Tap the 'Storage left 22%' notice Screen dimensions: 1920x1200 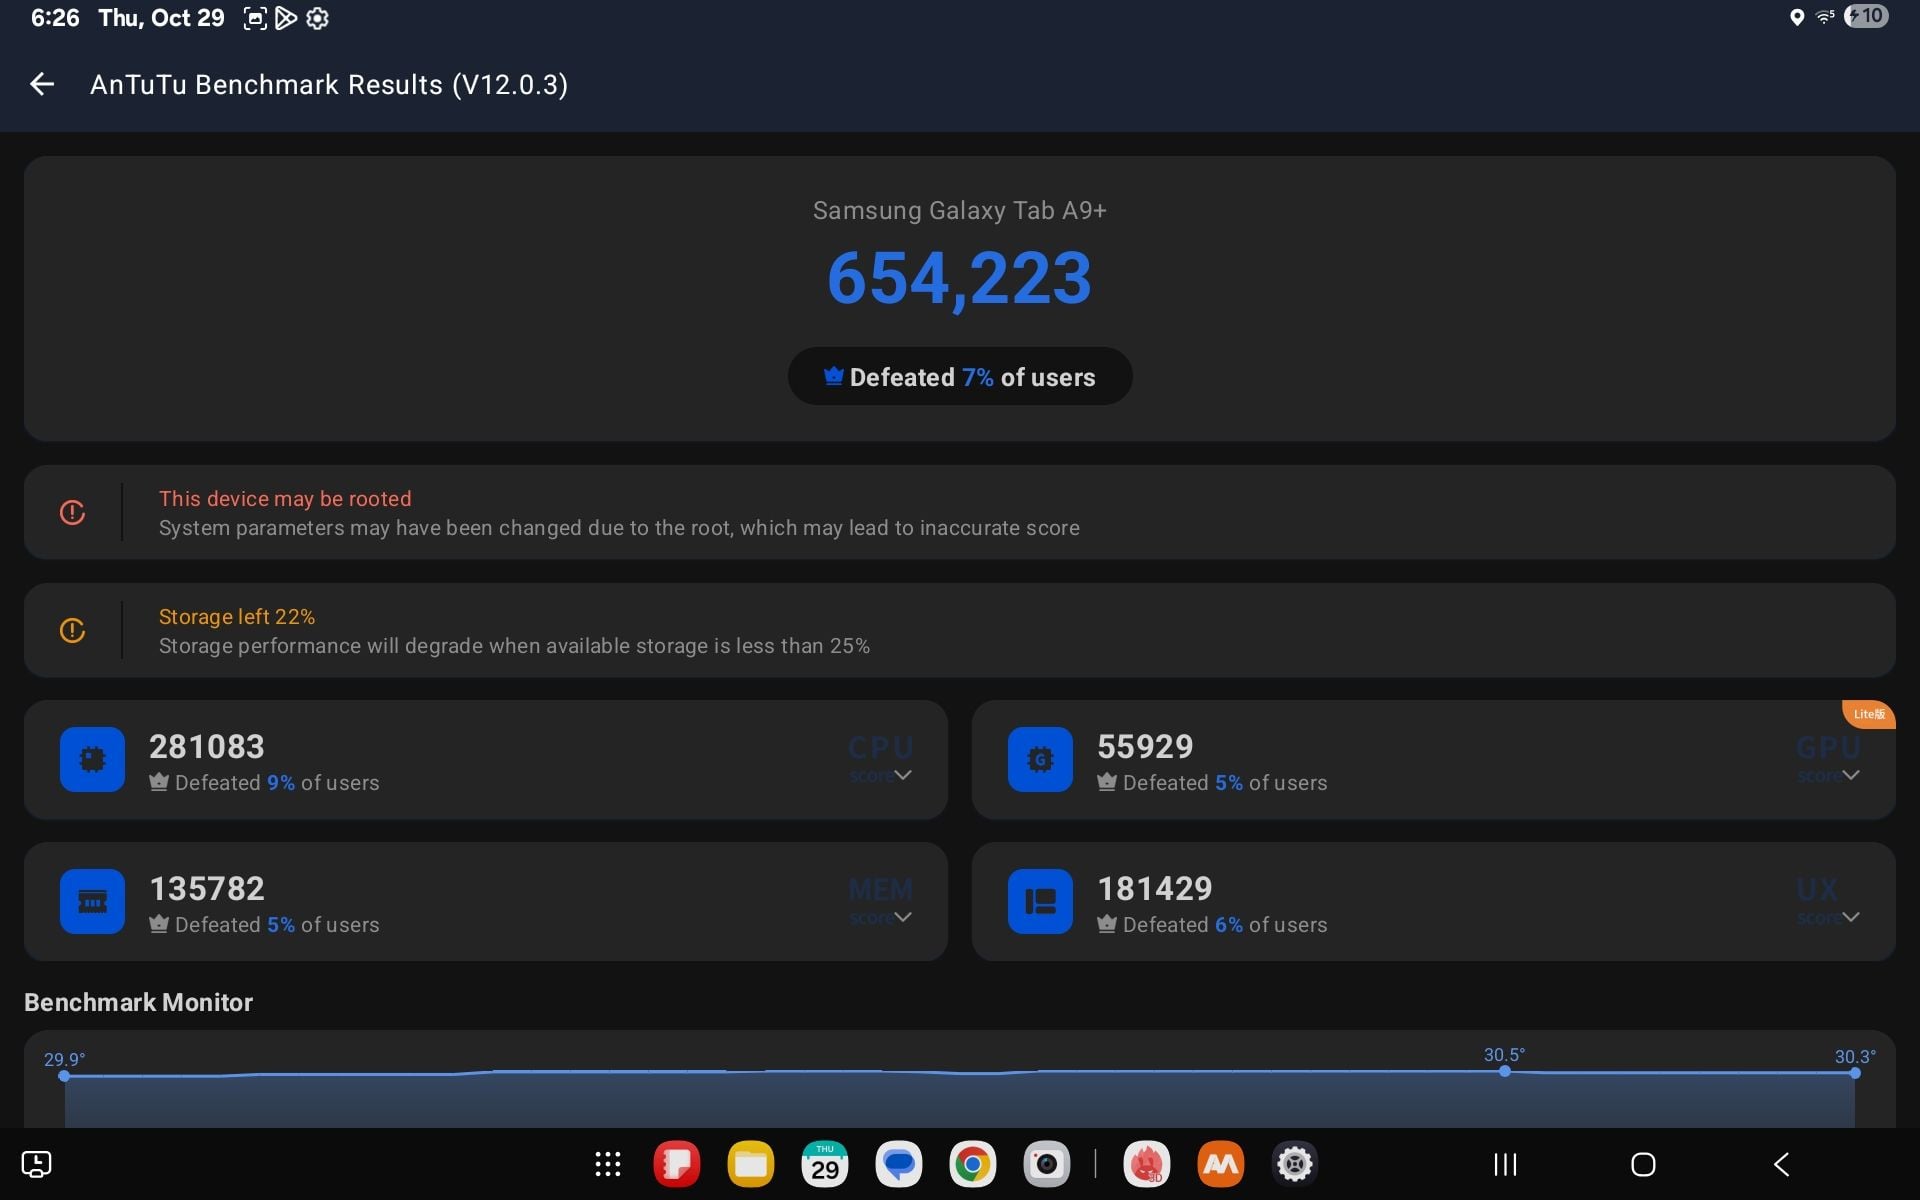coord(960,630)
